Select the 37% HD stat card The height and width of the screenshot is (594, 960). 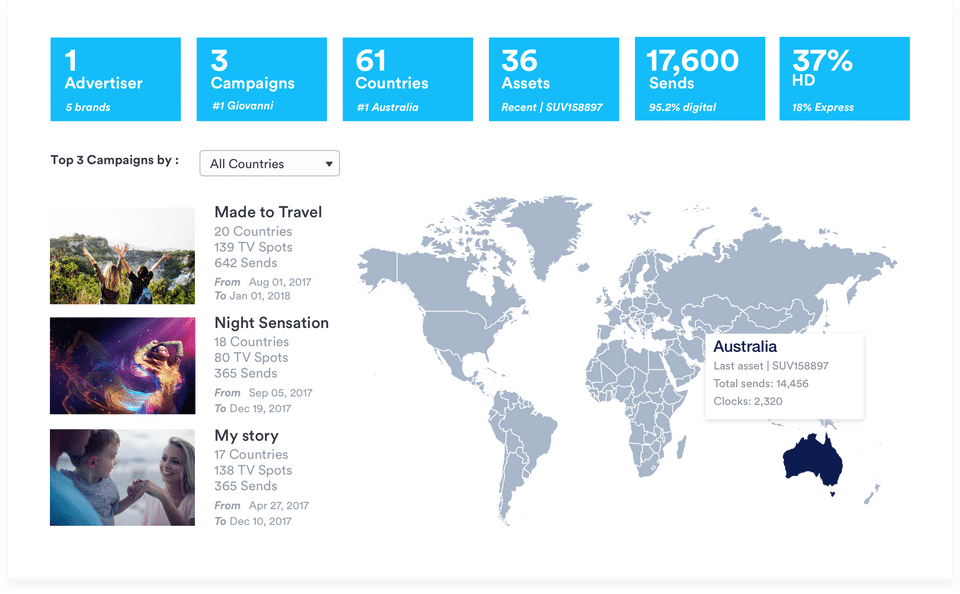tap(844, 79)
